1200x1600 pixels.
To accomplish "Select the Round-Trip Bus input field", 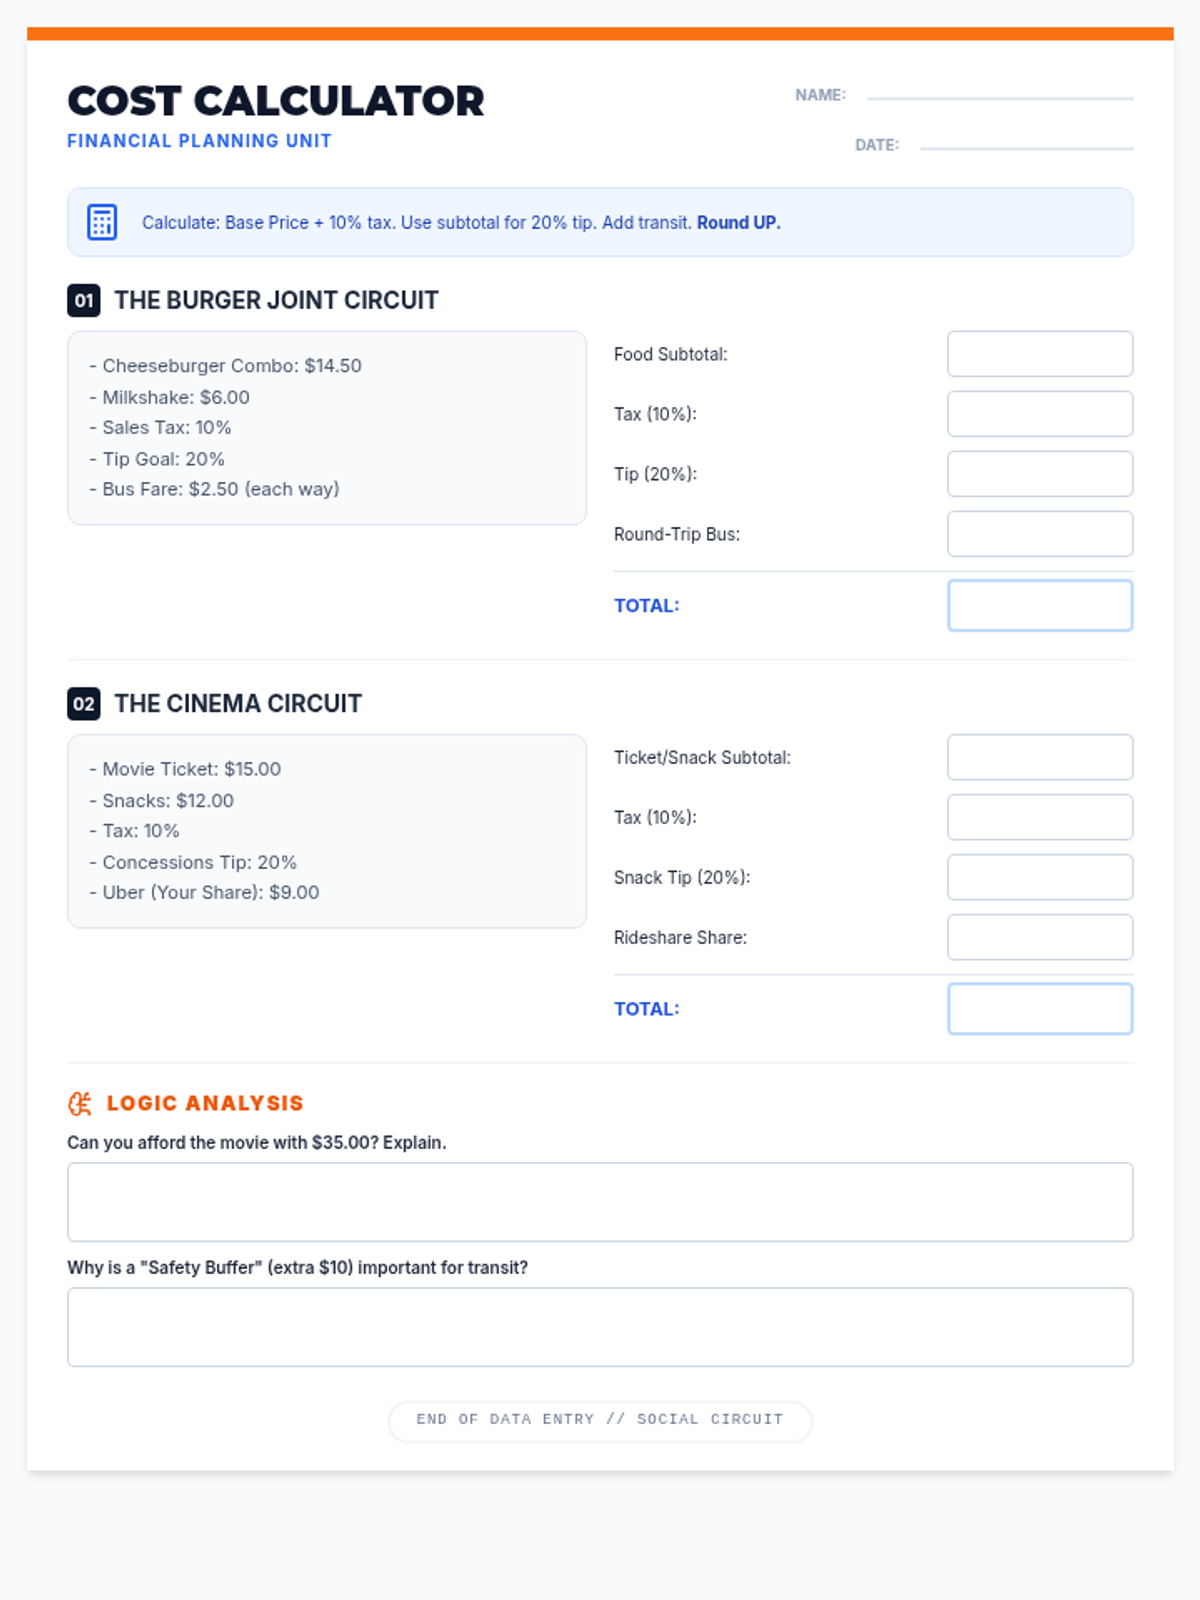I will tap(1040, 534).
